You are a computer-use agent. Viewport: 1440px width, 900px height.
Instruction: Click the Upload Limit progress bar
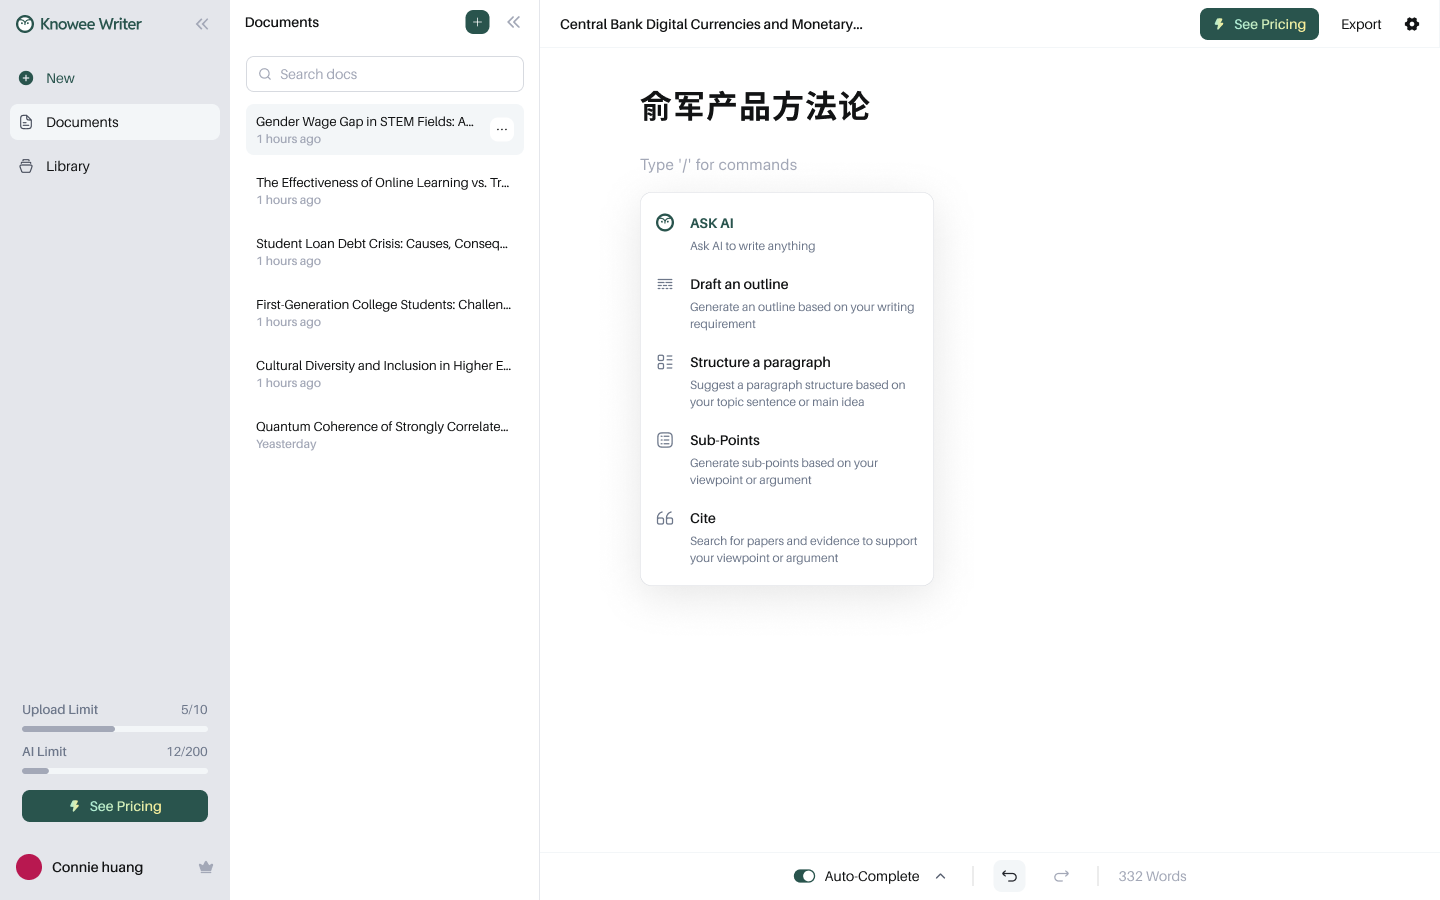[x=115, y=729]
